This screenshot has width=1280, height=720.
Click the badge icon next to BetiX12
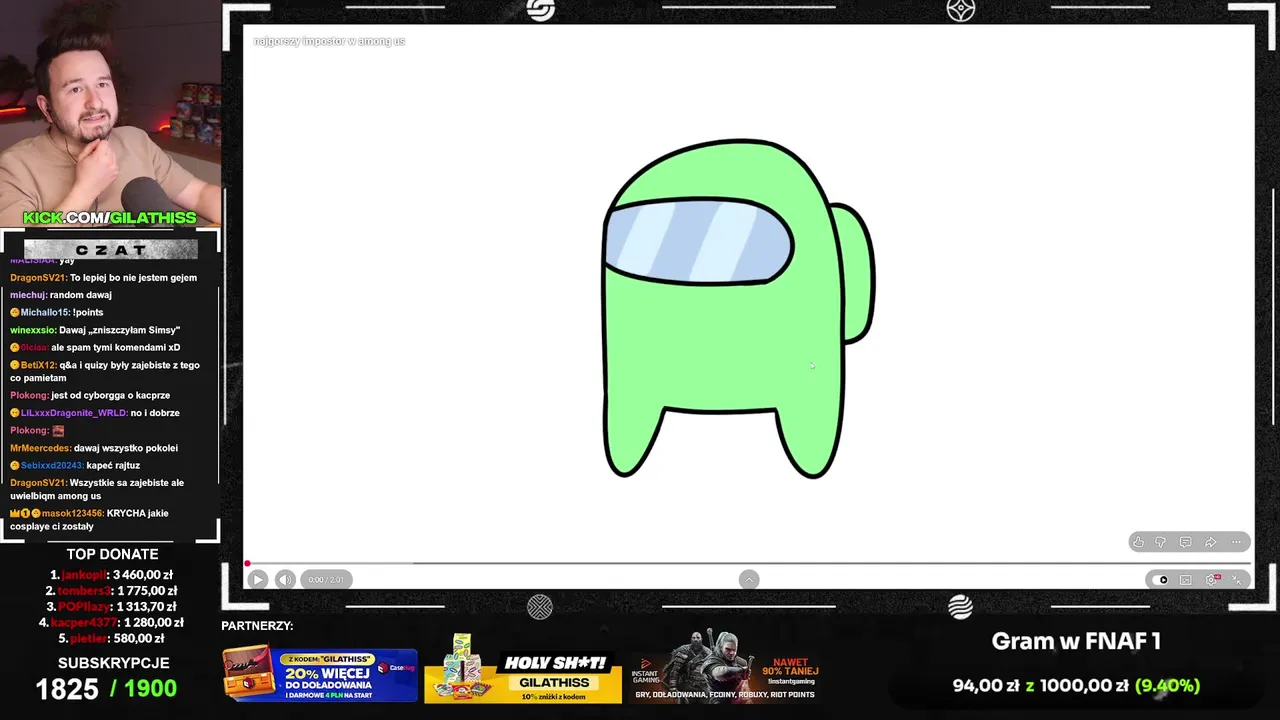click(15, 365)
